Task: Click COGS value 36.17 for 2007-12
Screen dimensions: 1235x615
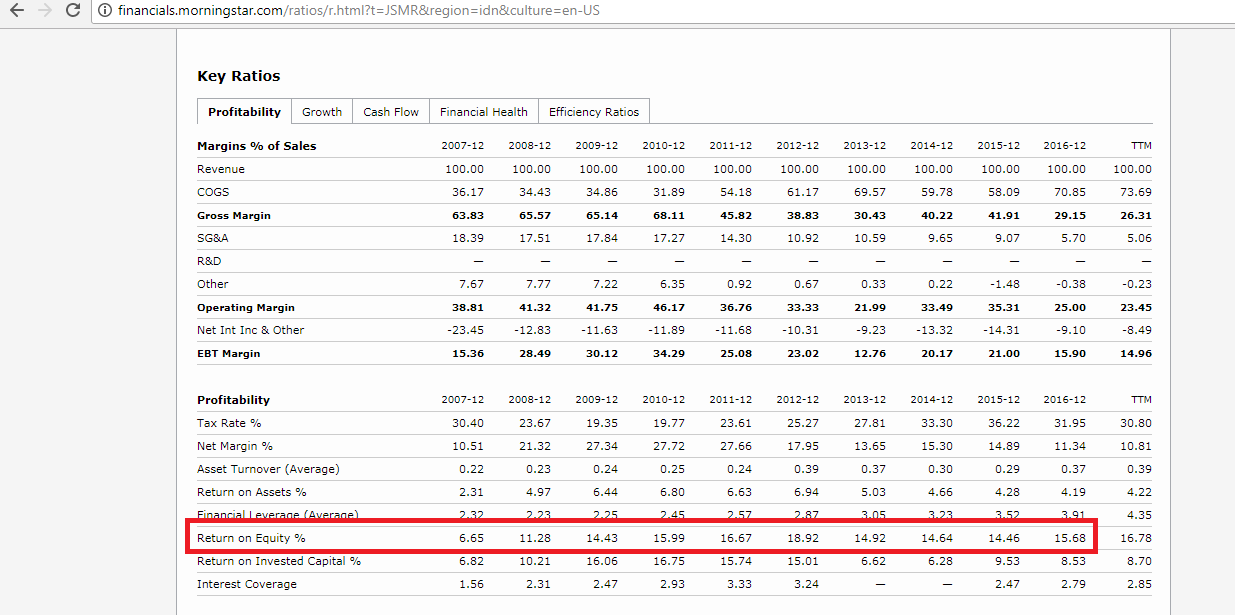Action: coord(467,192)
